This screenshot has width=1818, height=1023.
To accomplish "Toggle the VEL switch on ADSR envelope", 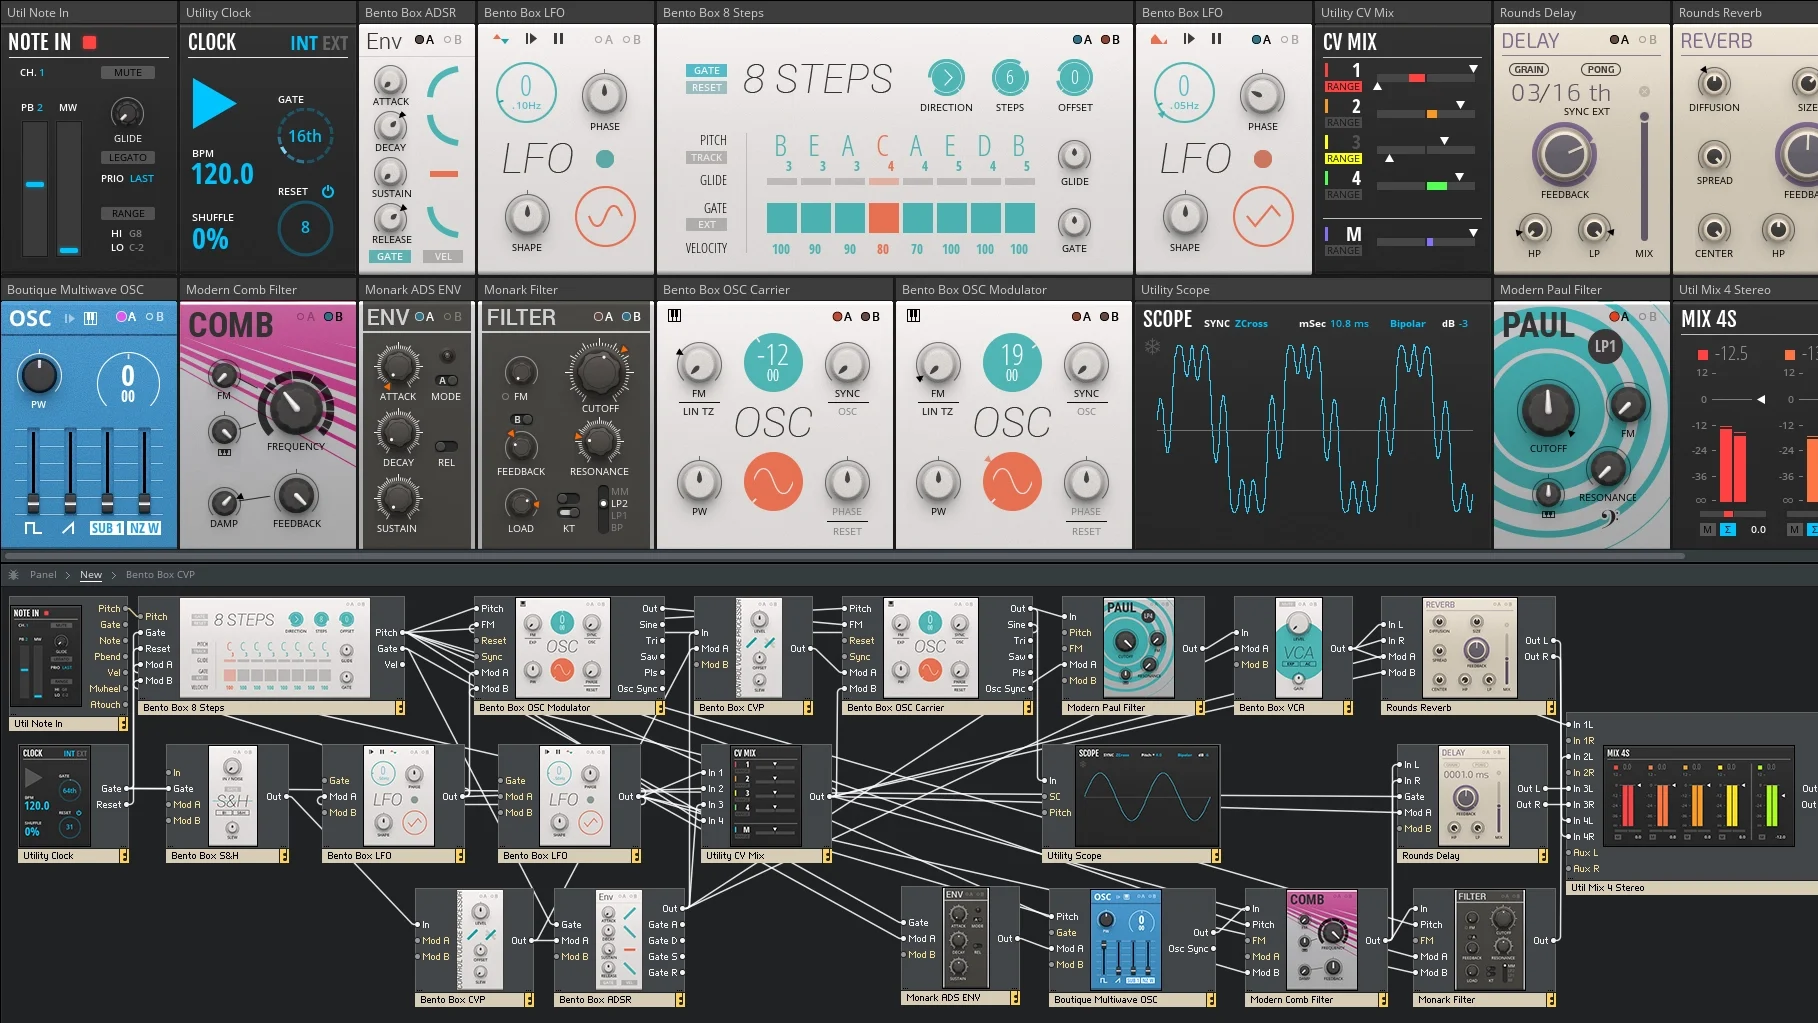I will click(x=443, y=257).
